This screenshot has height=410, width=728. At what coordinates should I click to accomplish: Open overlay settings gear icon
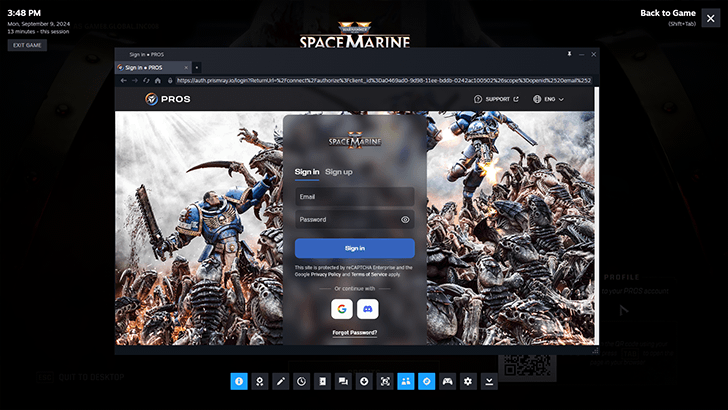point(468,381)
